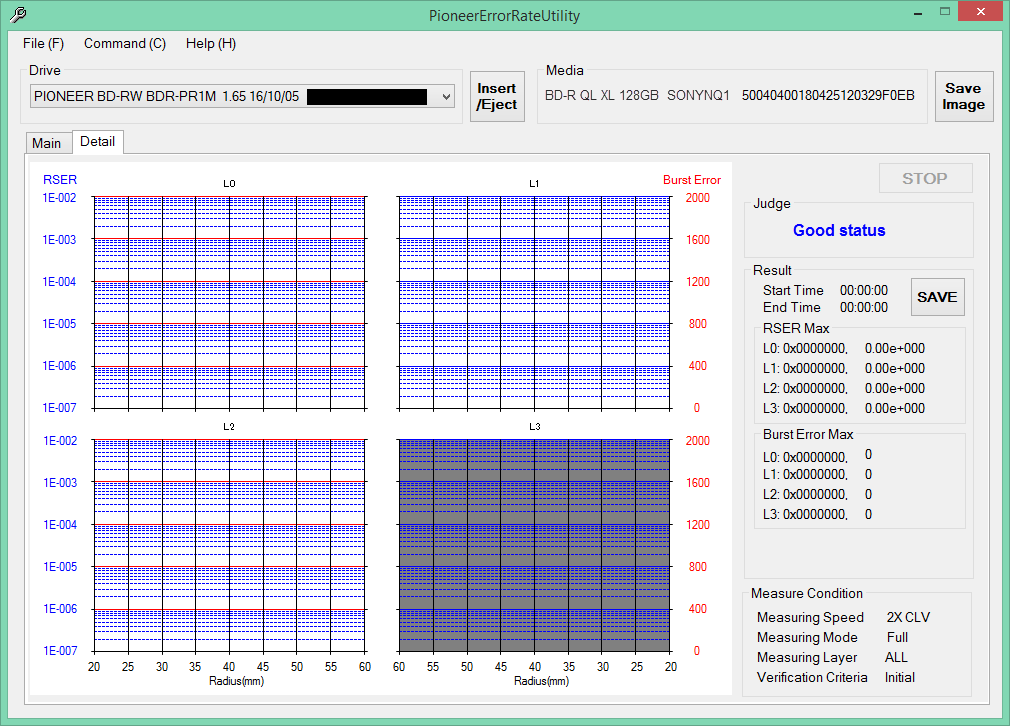The height and width of the screenshot is (726, 1010).
Task: Click the SAVE result button
Action: 937,297
